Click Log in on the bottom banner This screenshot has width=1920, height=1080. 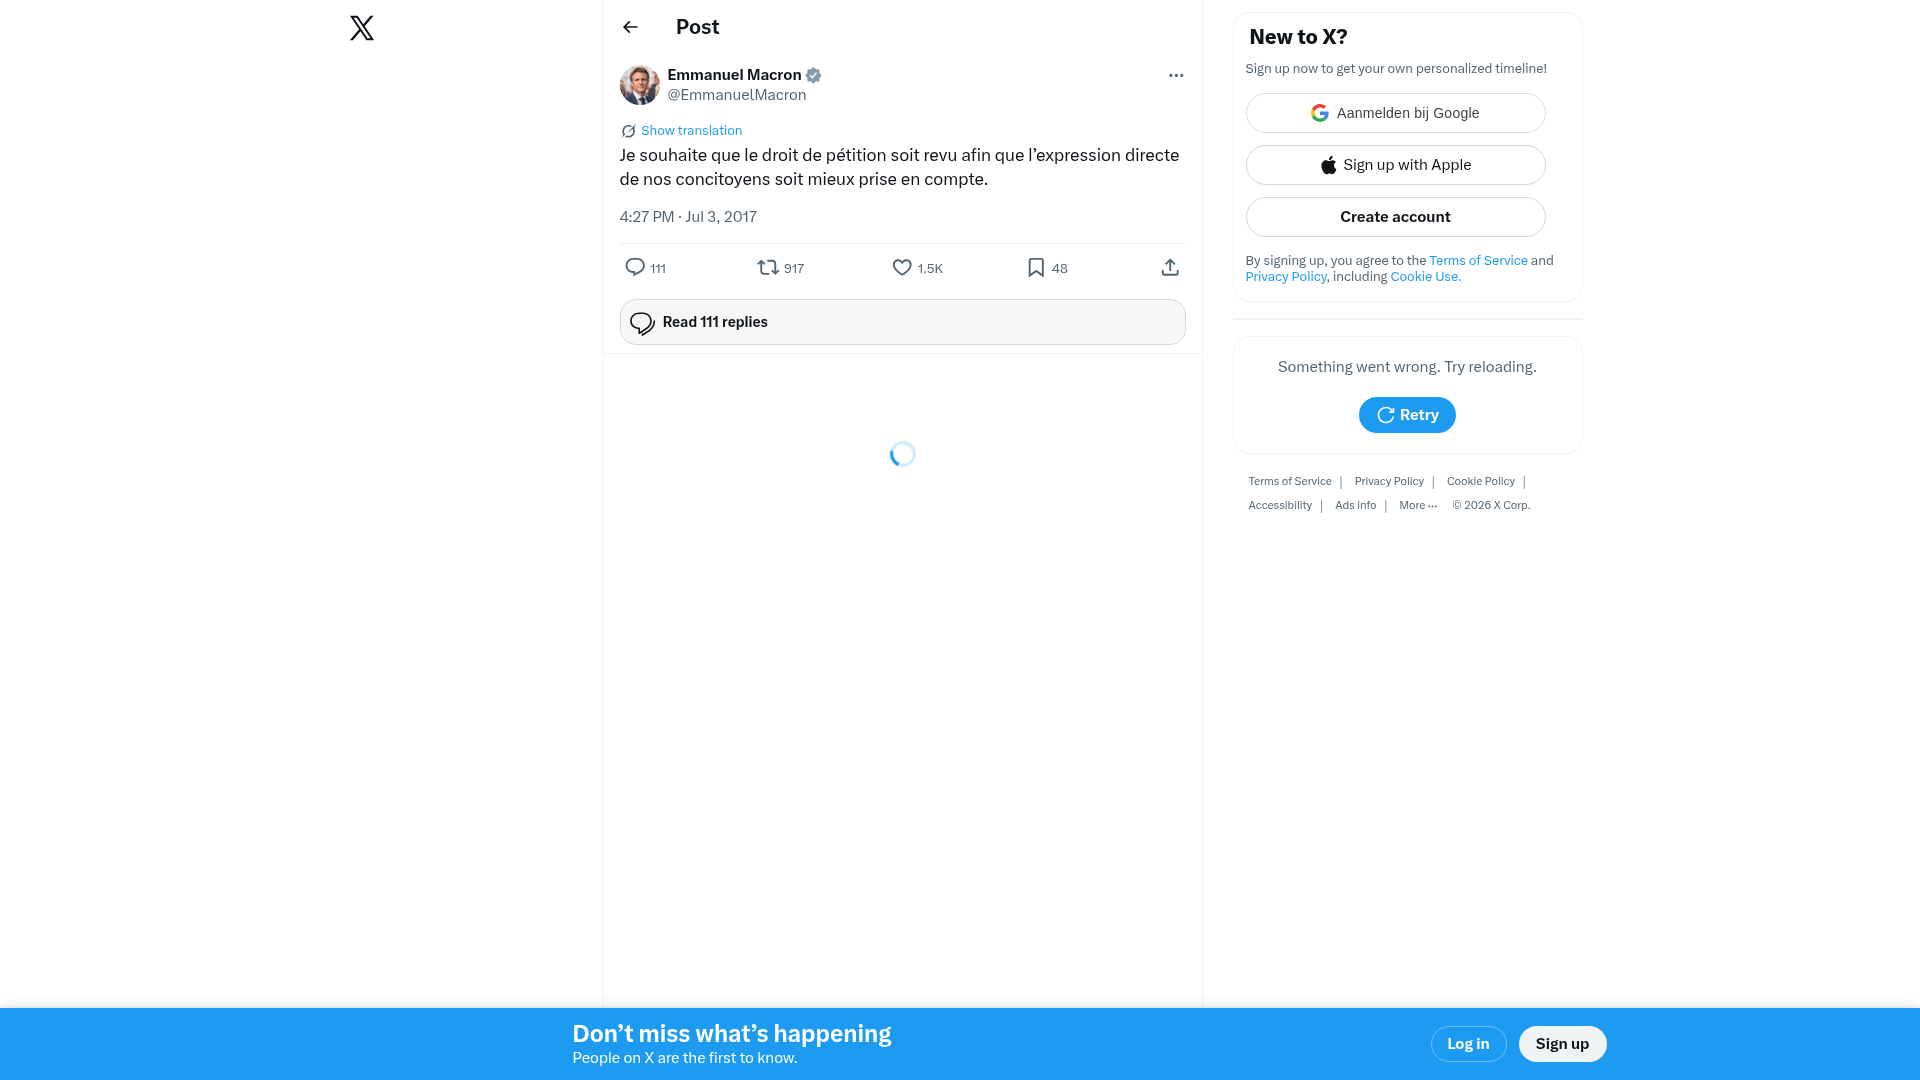(x=1468, y=1044)
